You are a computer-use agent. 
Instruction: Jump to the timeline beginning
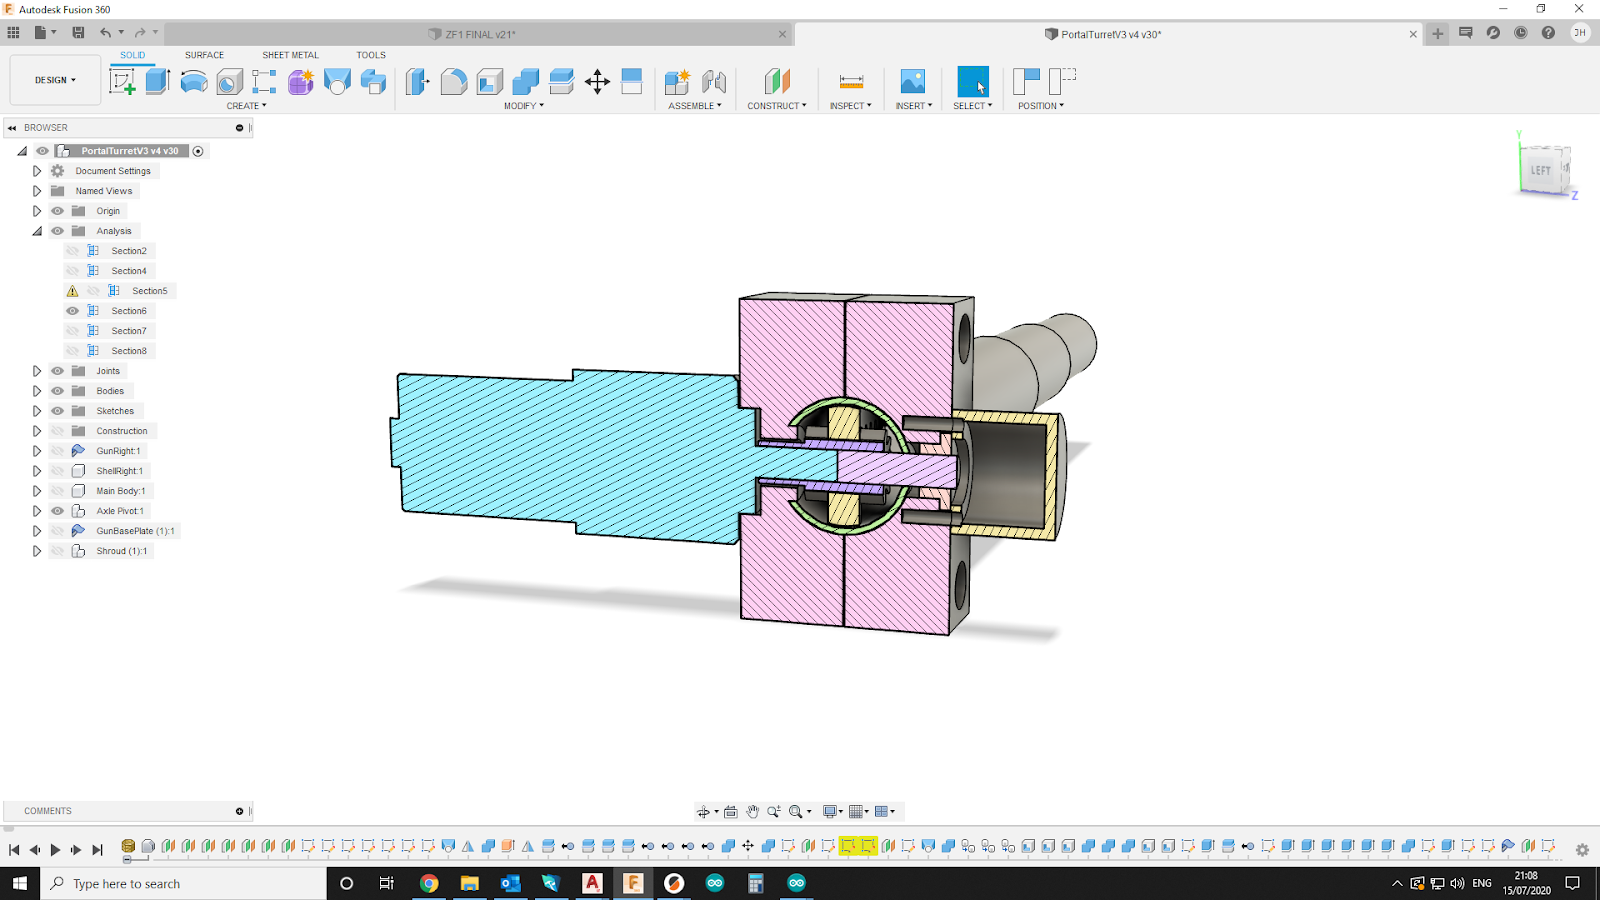click(14, 850)
